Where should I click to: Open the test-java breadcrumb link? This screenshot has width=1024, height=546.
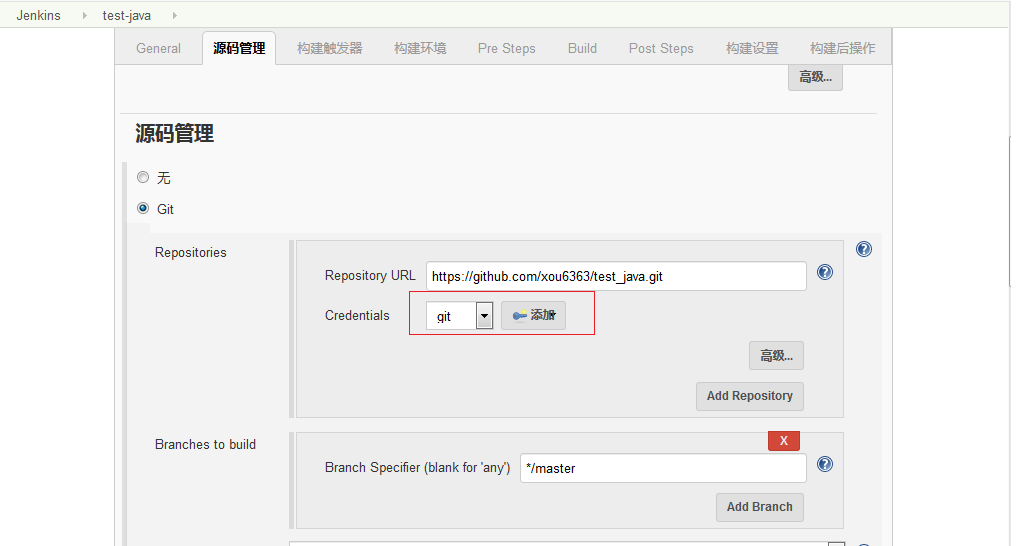[127, 16]
